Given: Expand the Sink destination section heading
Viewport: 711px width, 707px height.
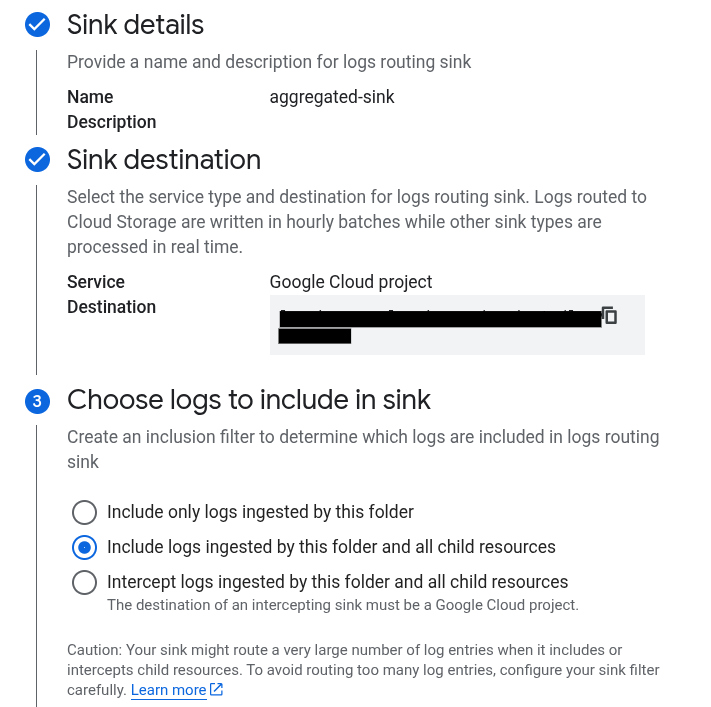Looking at the screenshot, I should 164,160.
